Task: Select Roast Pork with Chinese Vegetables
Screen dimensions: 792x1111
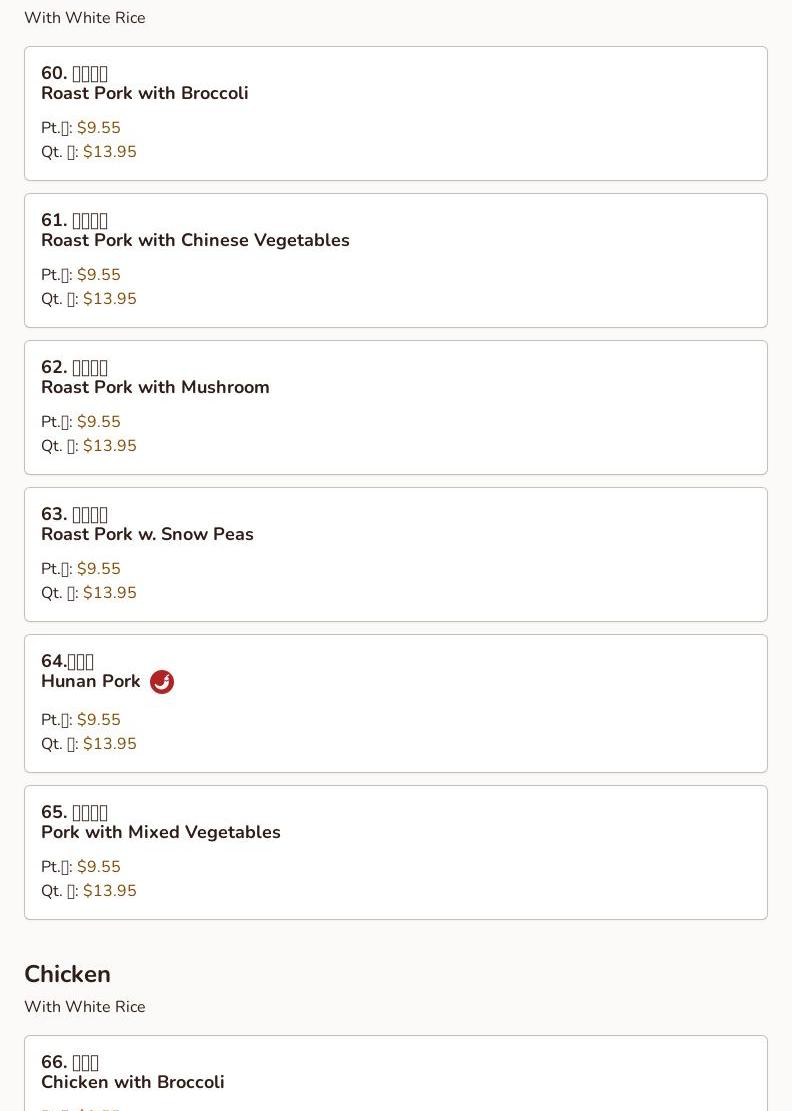Action: click(x=195, y=240)
